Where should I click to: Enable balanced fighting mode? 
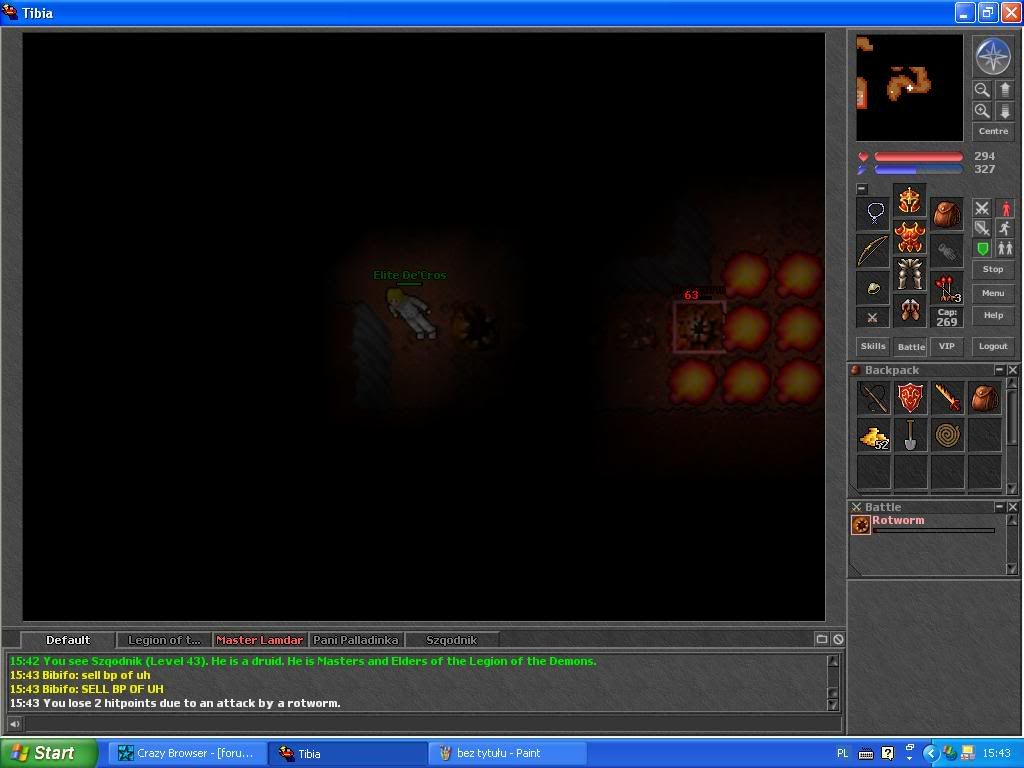(982, 228)
